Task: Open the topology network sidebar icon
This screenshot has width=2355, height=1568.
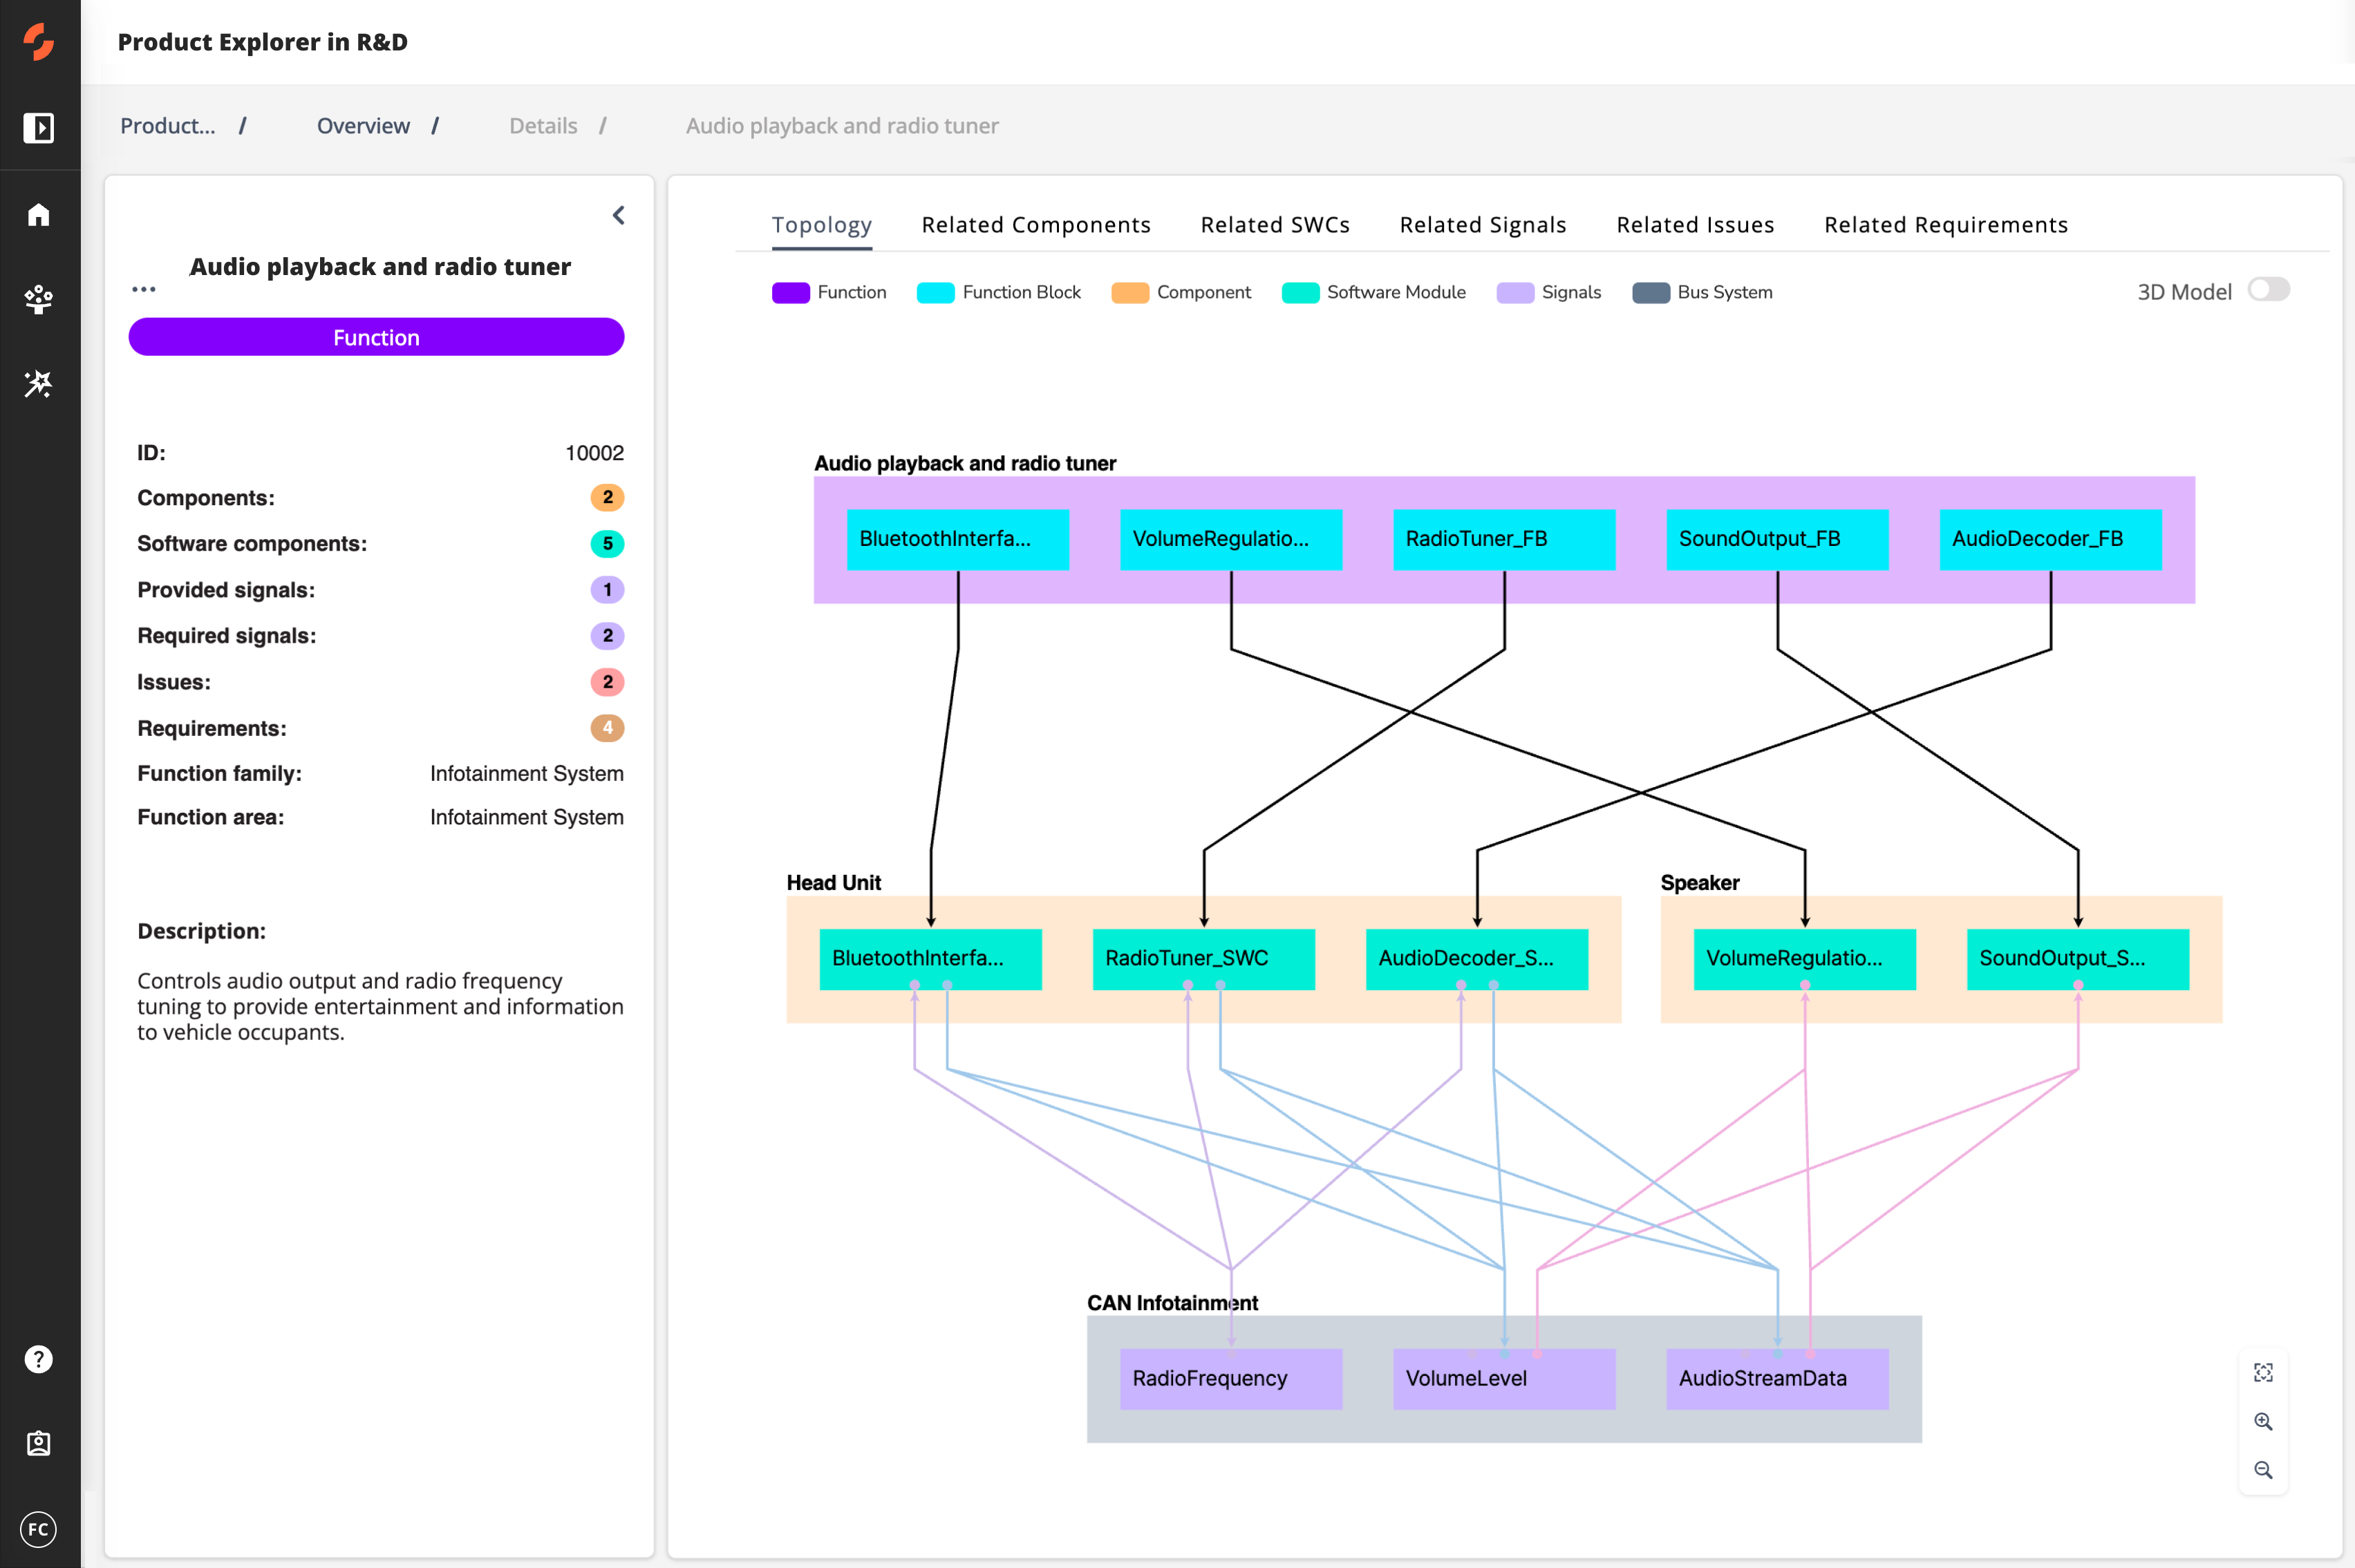Action: 39,299
